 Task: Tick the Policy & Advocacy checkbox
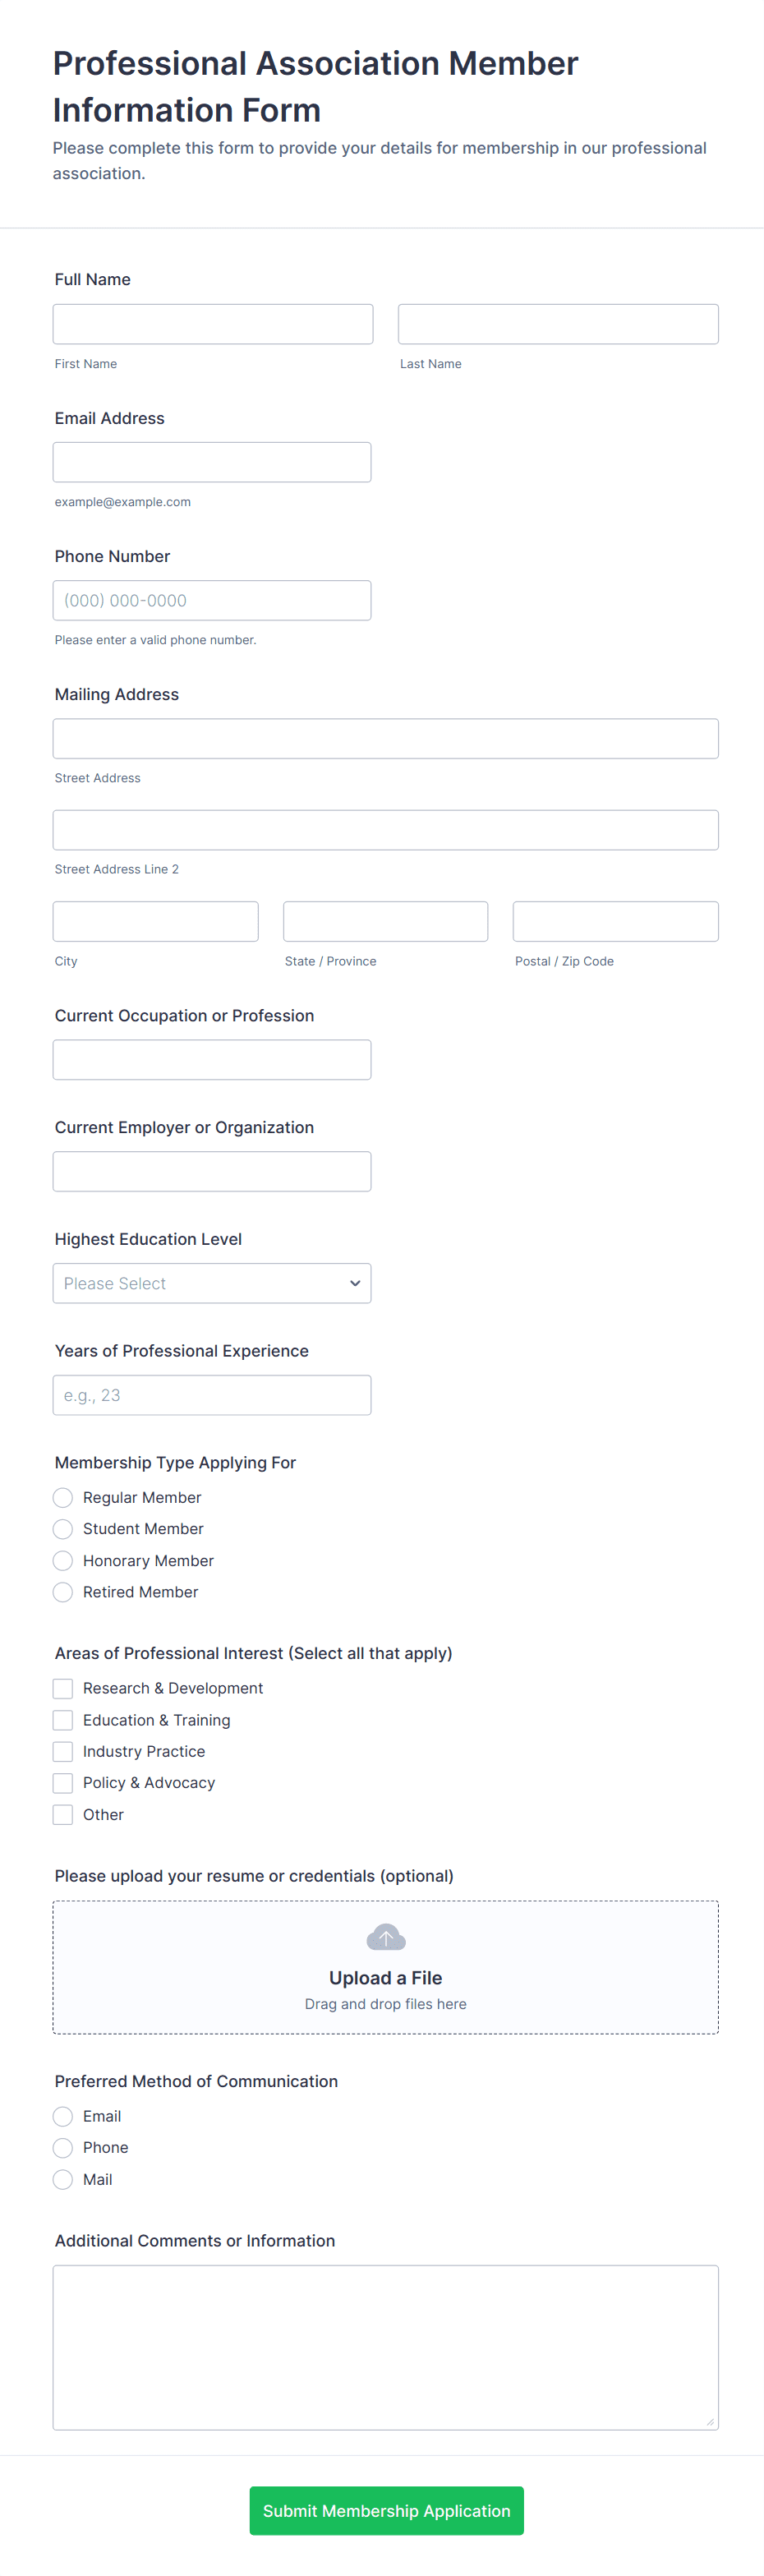click(x=63, y=1782)
